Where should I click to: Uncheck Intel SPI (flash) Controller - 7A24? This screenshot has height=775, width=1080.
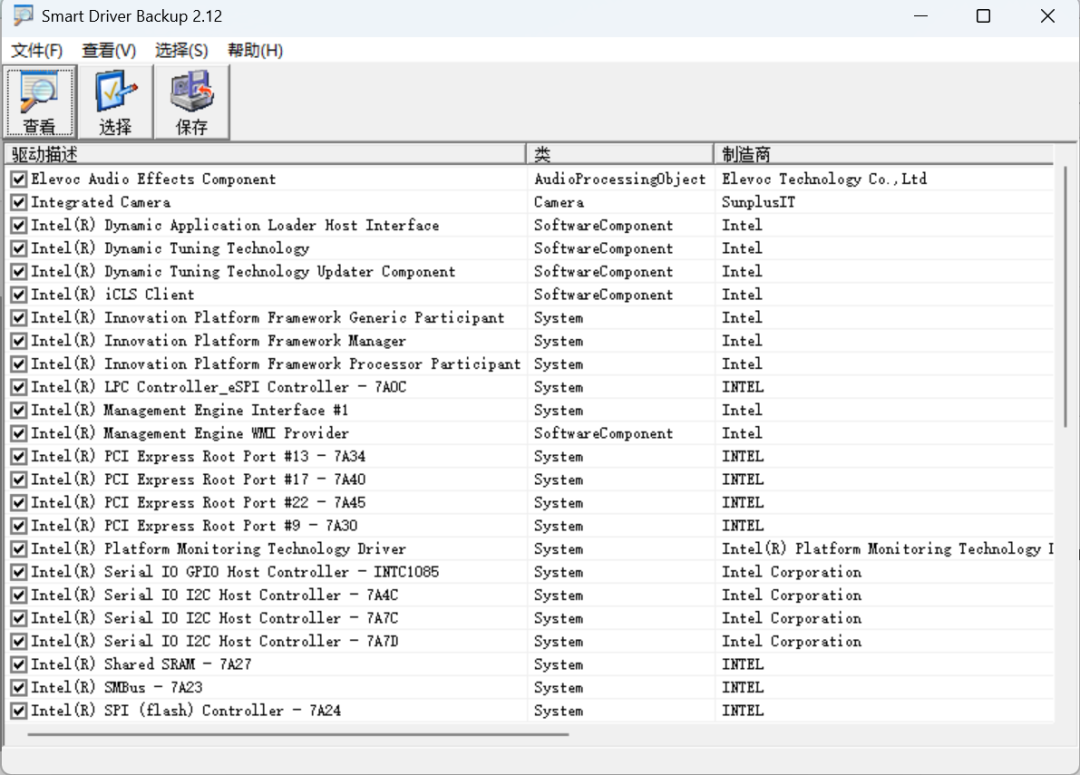pos(19,711)
